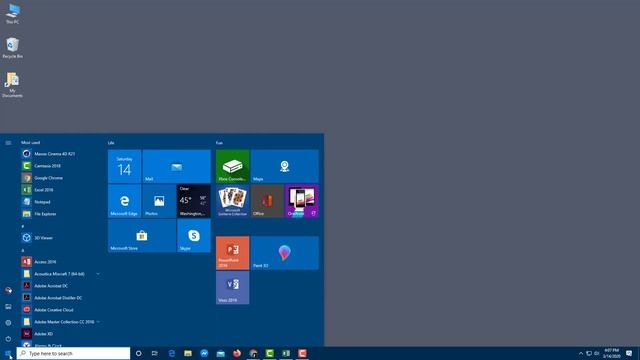Open Settings gear in the Start rail
Viewport: 640px width, 360px height.
[8, 323]
